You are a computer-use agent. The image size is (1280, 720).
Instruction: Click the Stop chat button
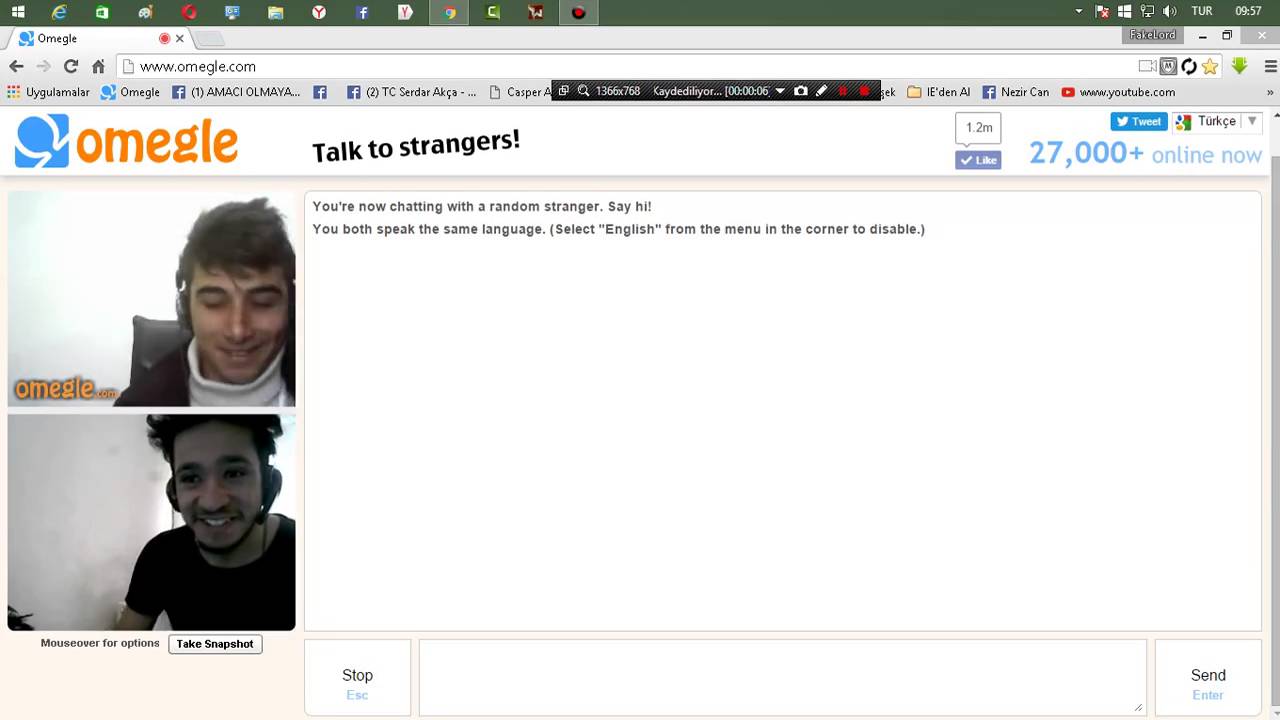pyautogui.click(x=357, y=678)
